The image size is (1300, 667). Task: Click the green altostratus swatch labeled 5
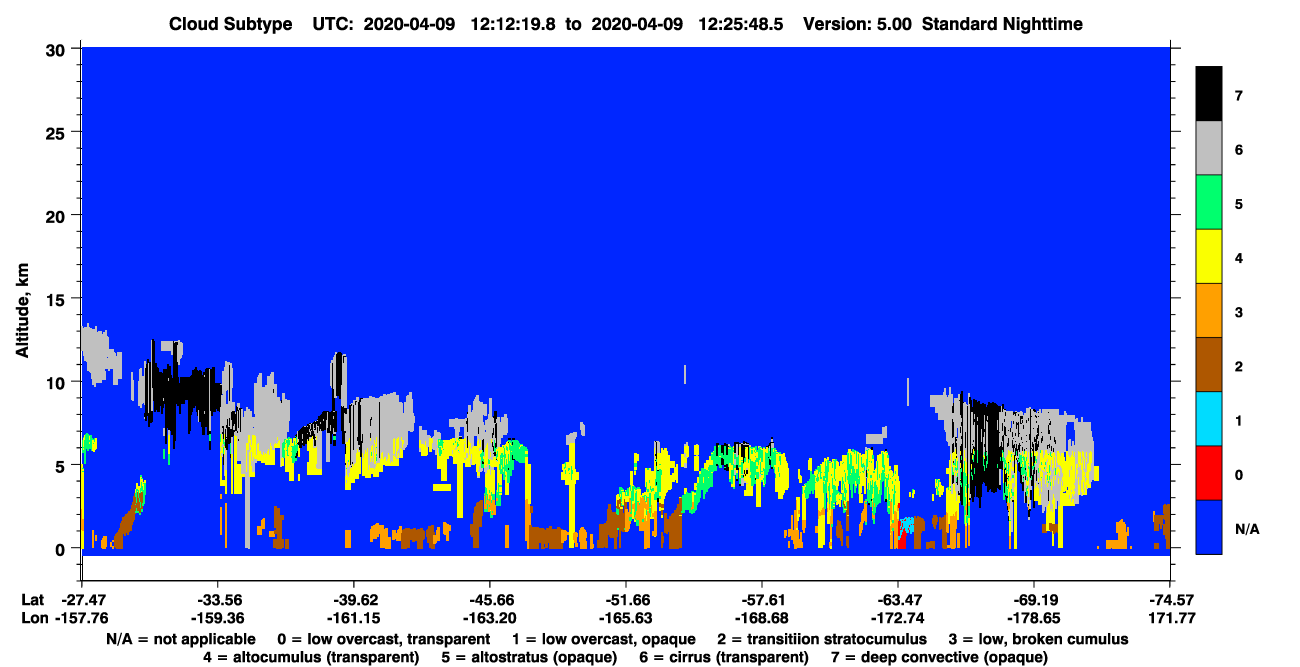(x=1209, y=202)
